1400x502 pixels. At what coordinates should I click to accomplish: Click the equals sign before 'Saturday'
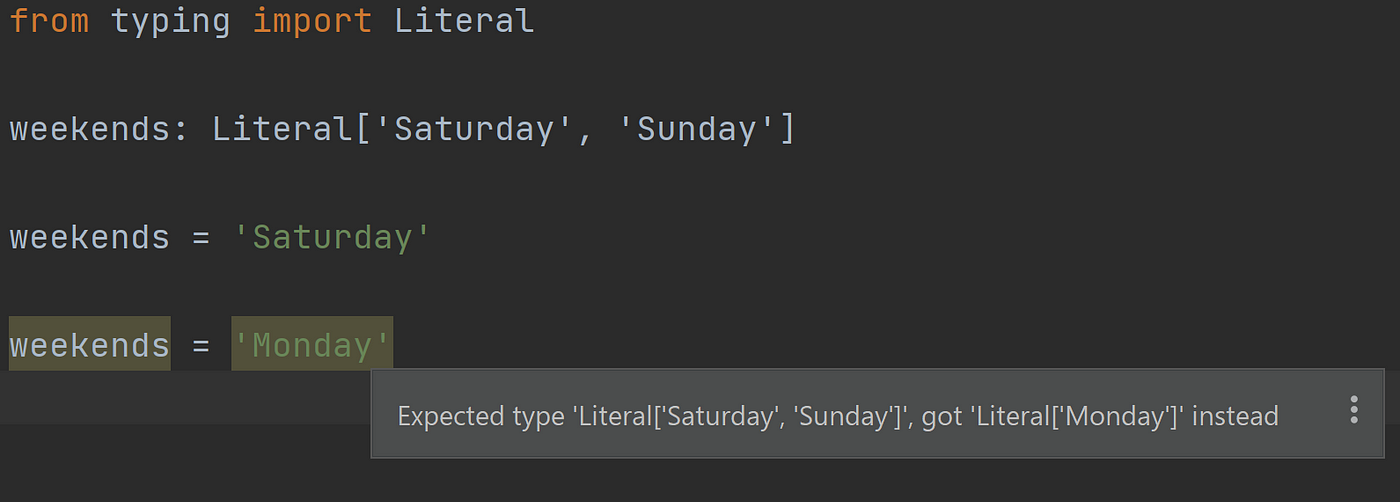coord(201,238)
